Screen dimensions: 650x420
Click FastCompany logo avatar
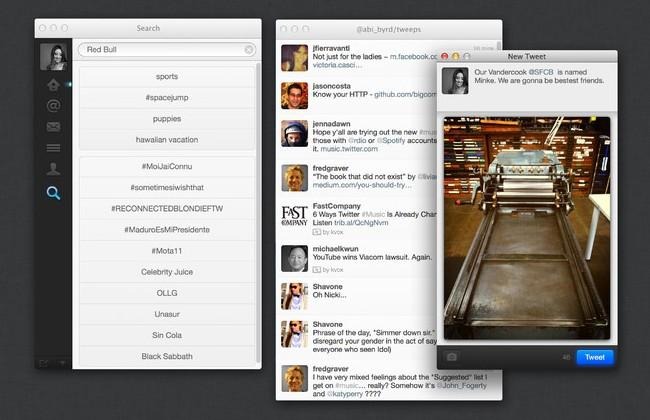pos(294,216)
